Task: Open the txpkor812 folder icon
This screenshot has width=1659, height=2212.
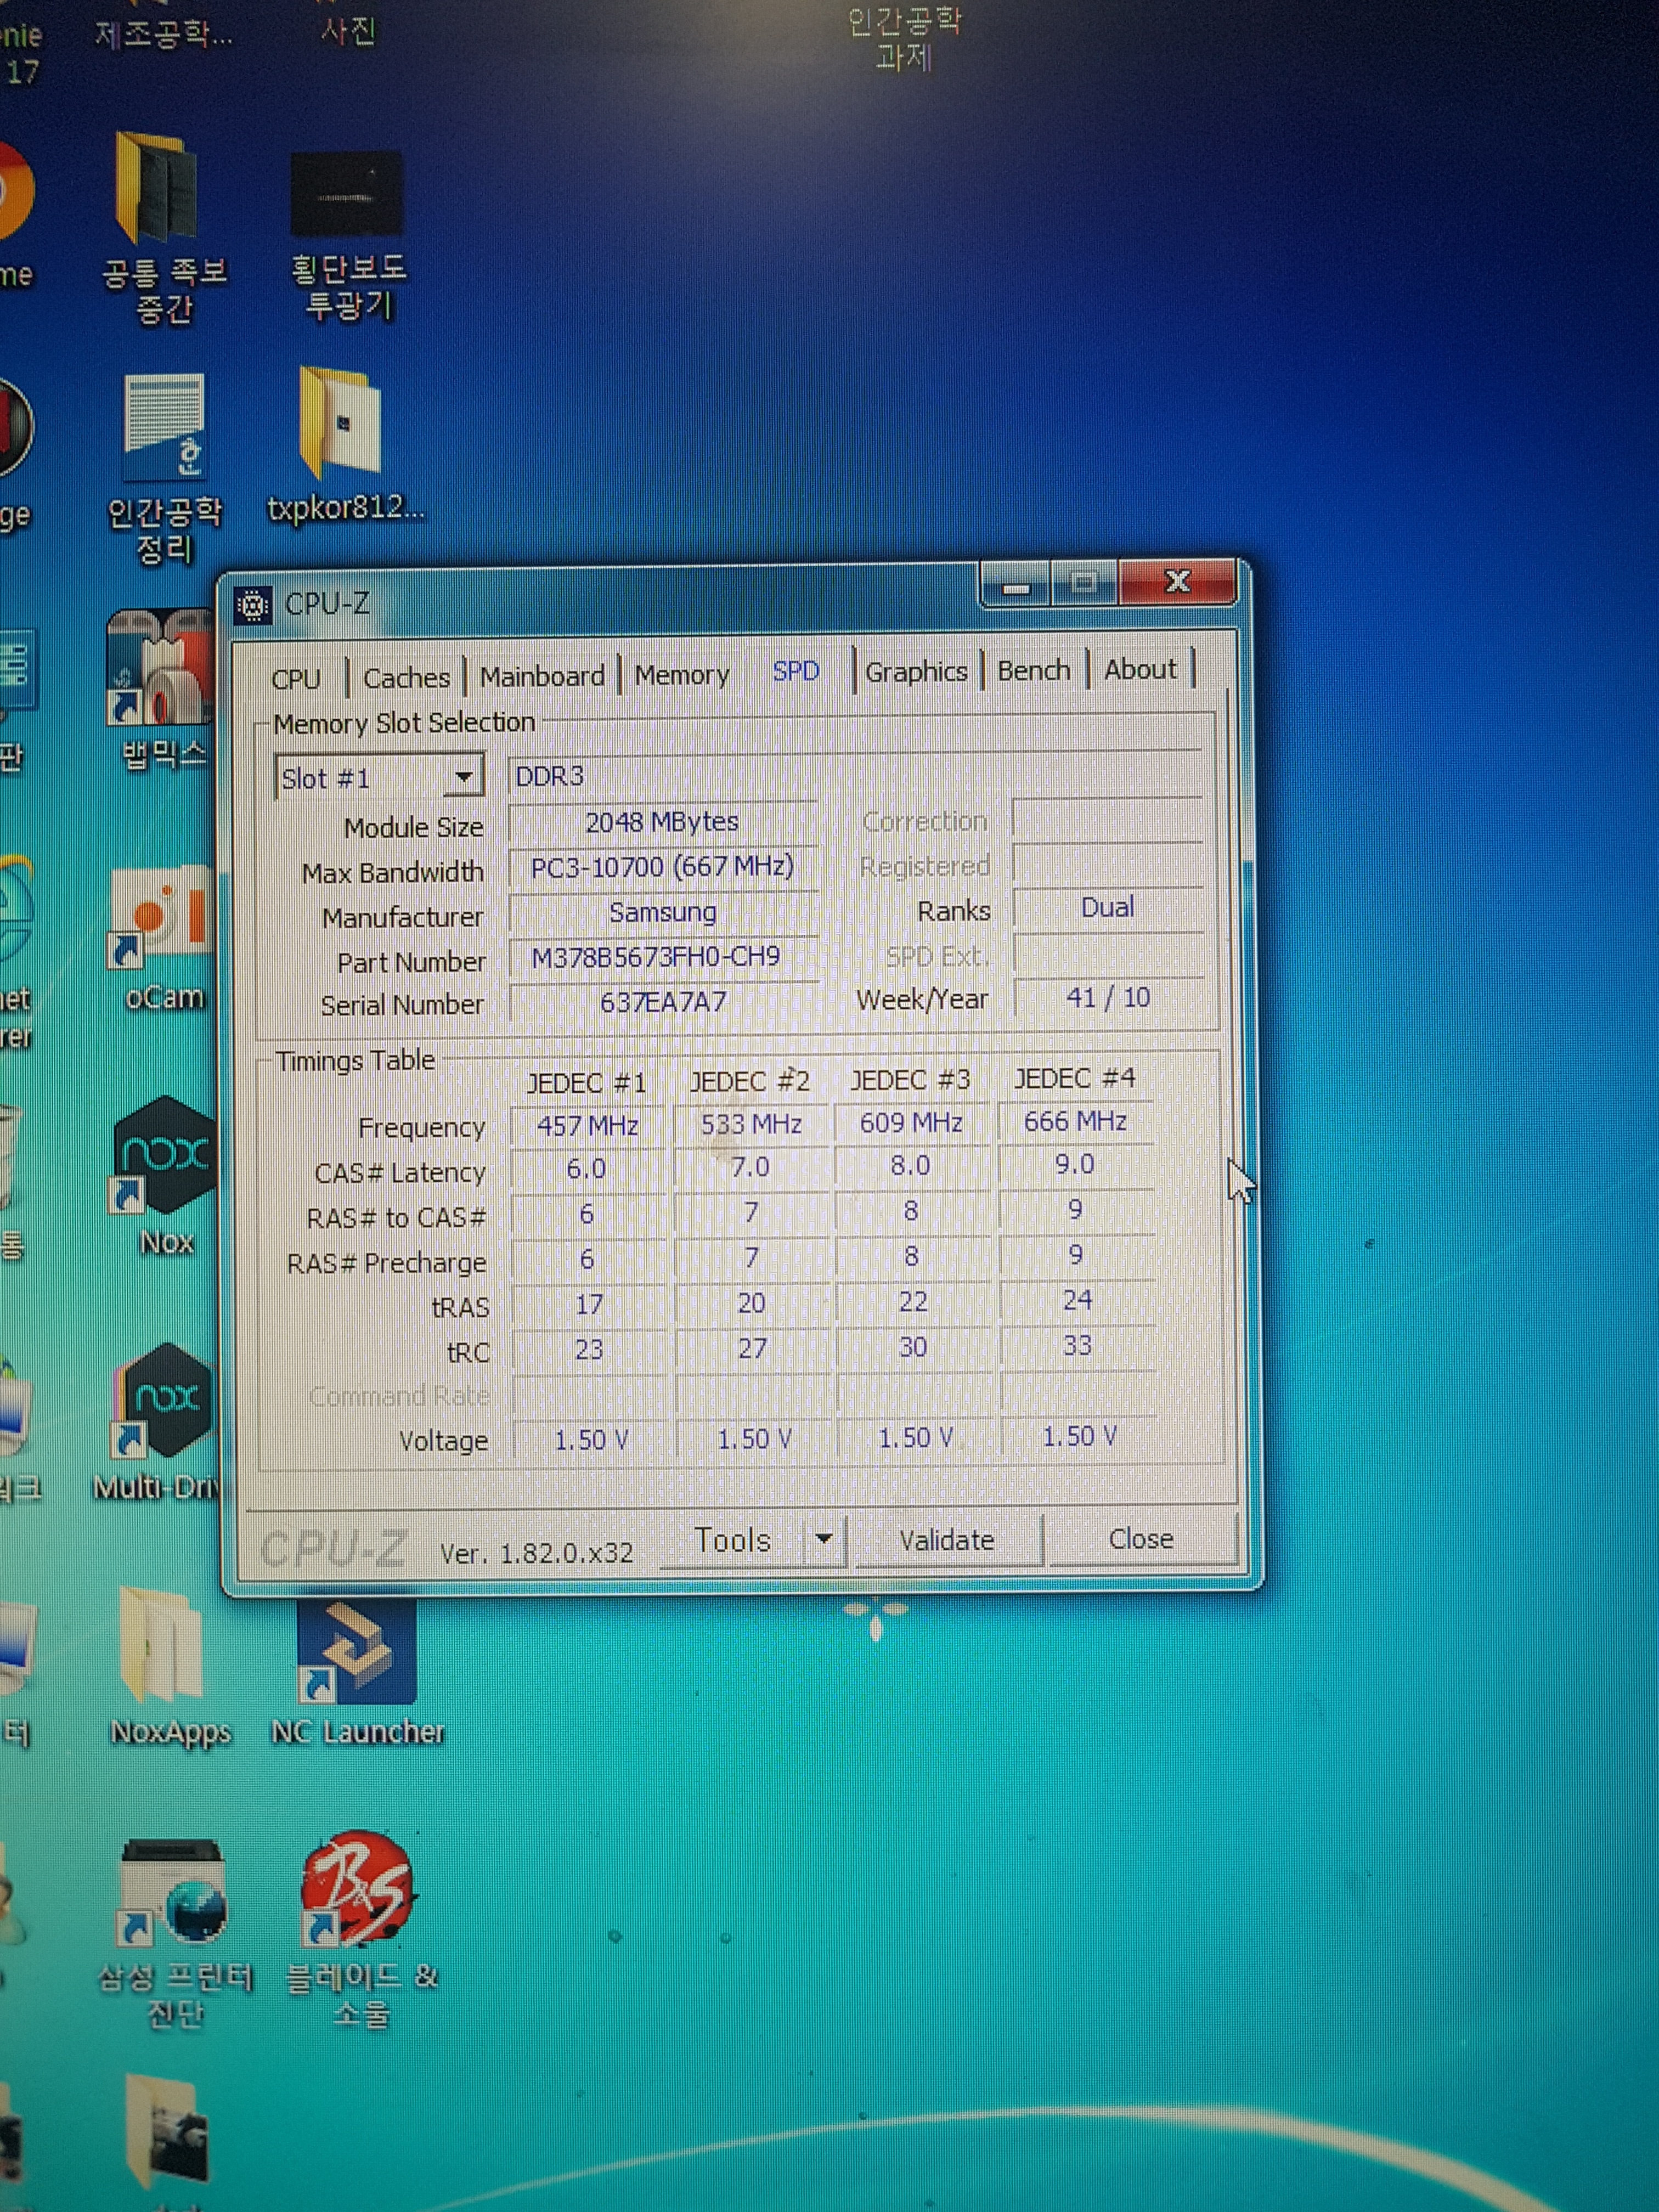Action: click(x=340, y=423)
